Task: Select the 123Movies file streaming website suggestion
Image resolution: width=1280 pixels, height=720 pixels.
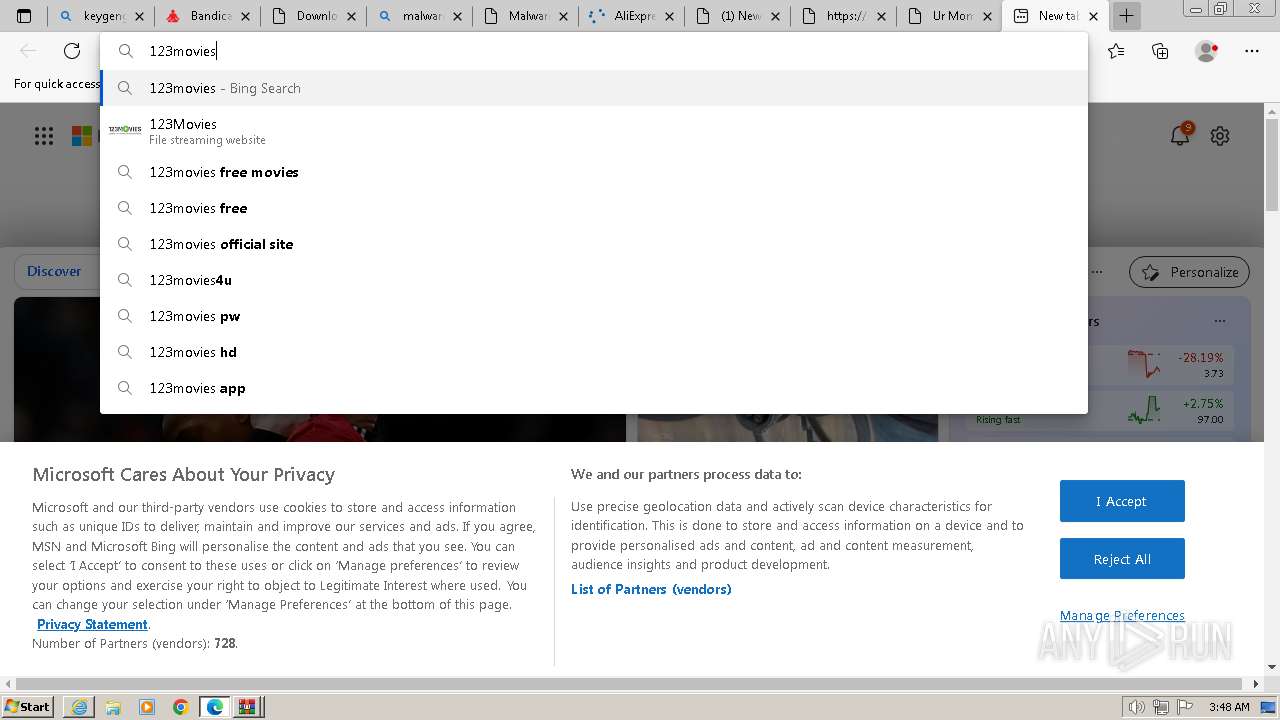Action: 594,131
